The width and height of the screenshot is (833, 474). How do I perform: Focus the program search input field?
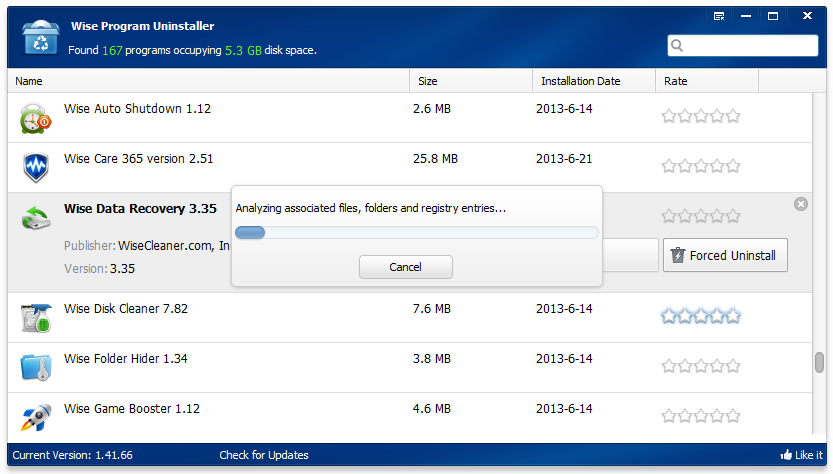743,46
